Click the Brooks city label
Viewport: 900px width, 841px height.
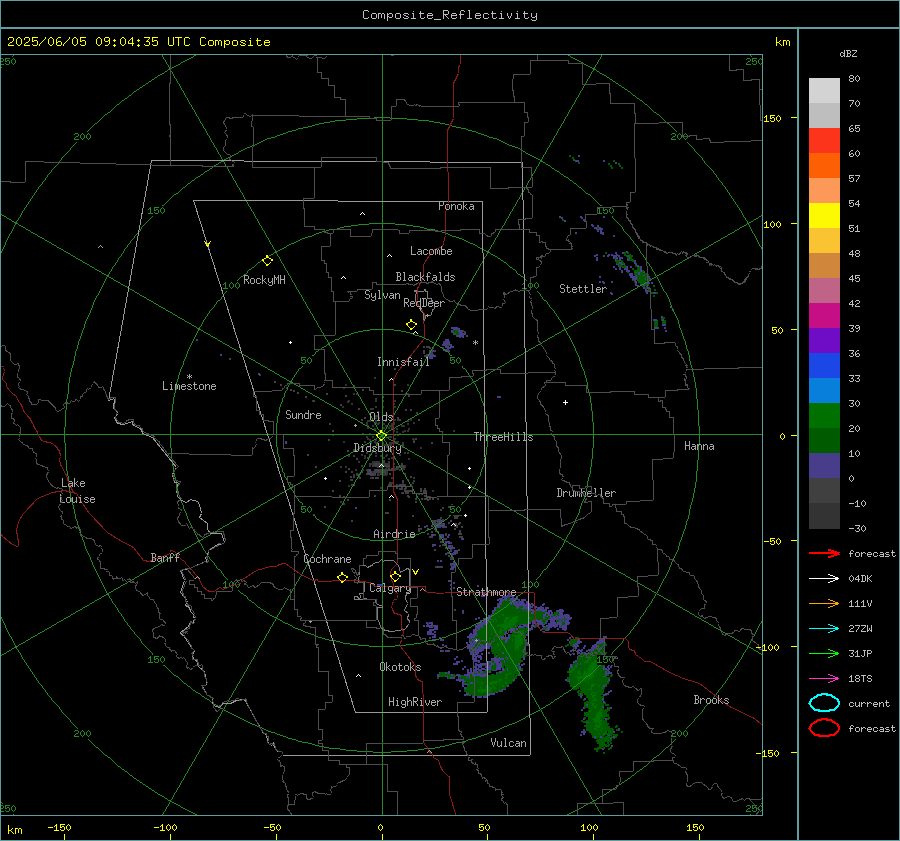tap(711, 700)
